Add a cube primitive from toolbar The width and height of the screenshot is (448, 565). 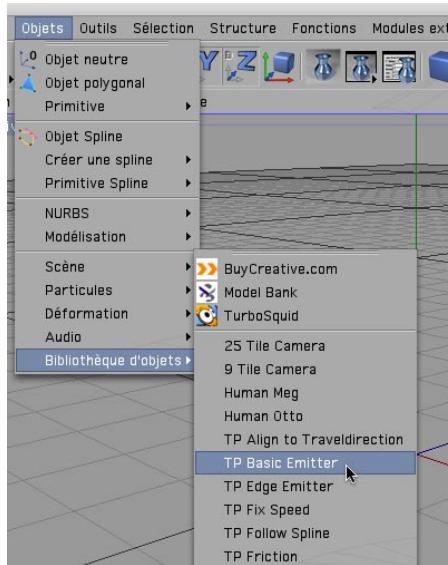click(x=438, y=66)
